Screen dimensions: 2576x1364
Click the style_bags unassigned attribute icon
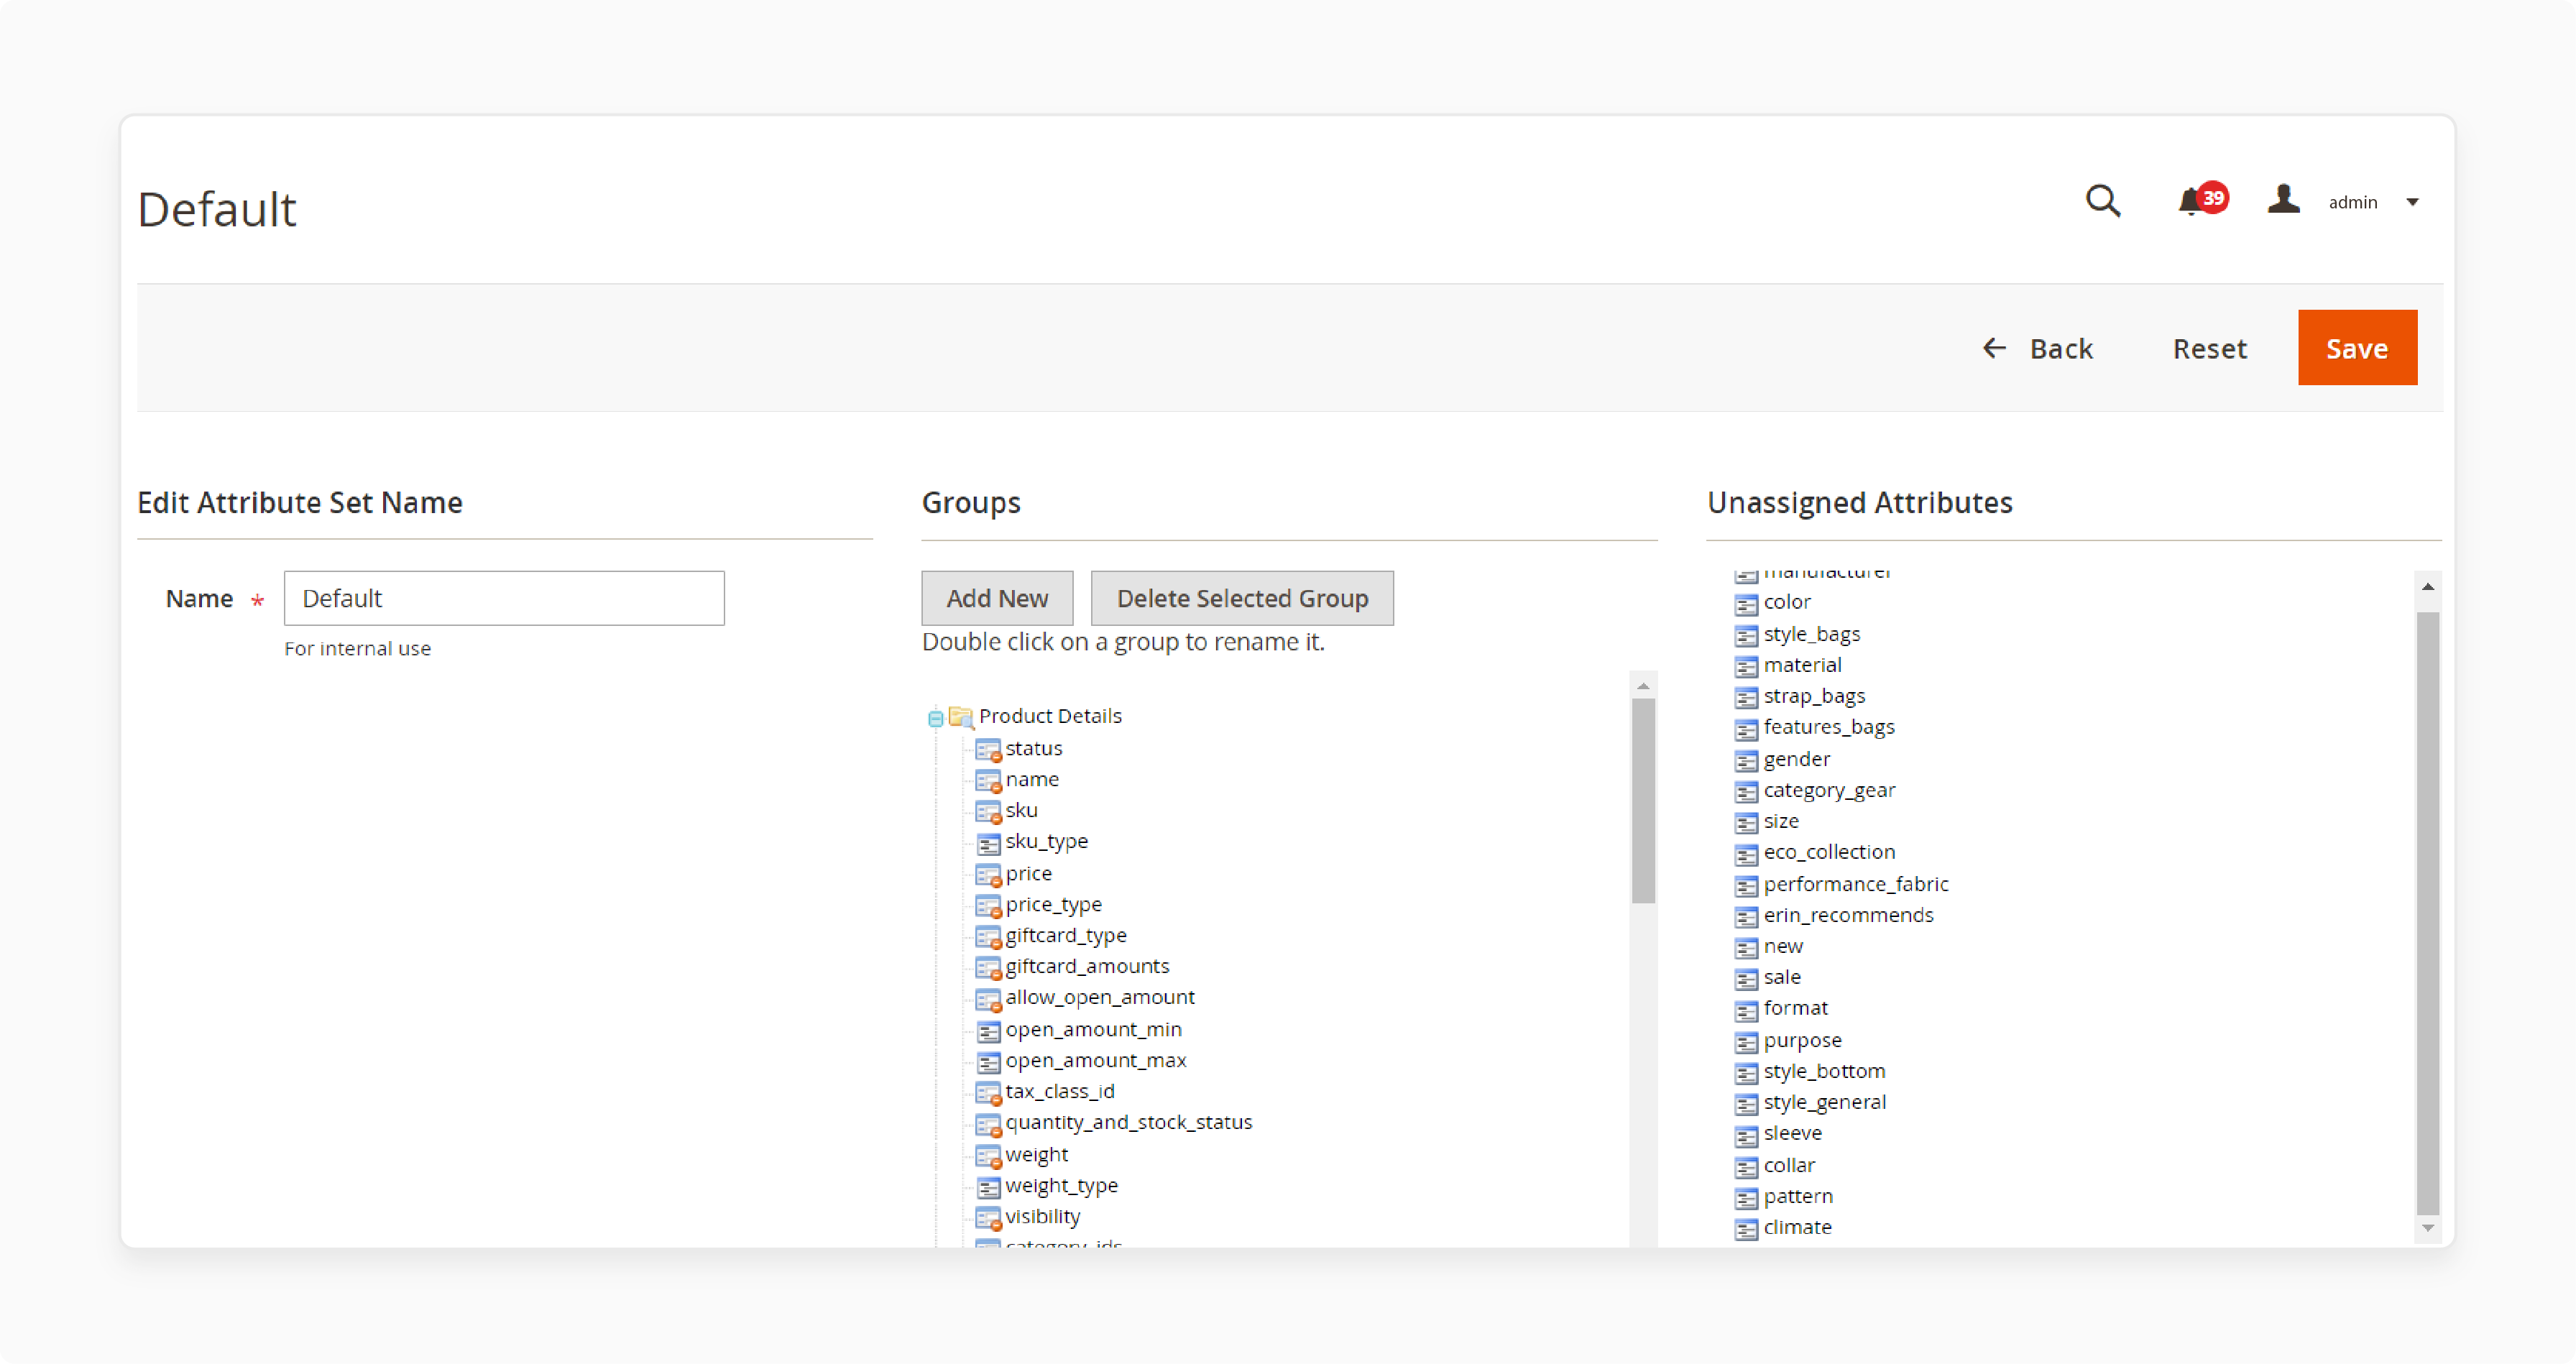tap(1746, 635)
